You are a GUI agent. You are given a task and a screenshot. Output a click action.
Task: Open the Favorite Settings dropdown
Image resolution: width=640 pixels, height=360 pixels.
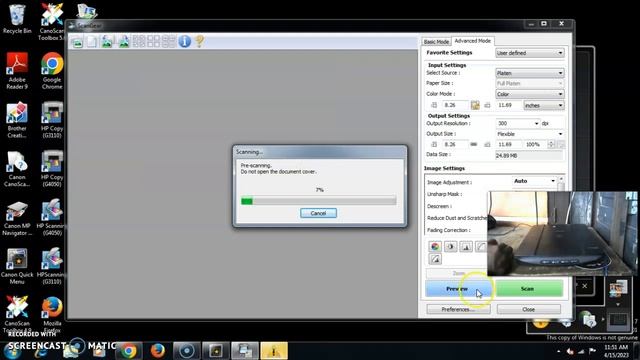coord(530,53)
